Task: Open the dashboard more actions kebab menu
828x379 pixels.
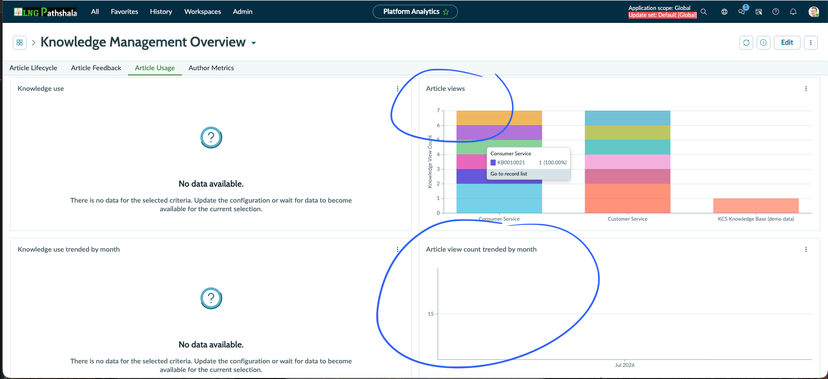Action: (x=811, y=43)
